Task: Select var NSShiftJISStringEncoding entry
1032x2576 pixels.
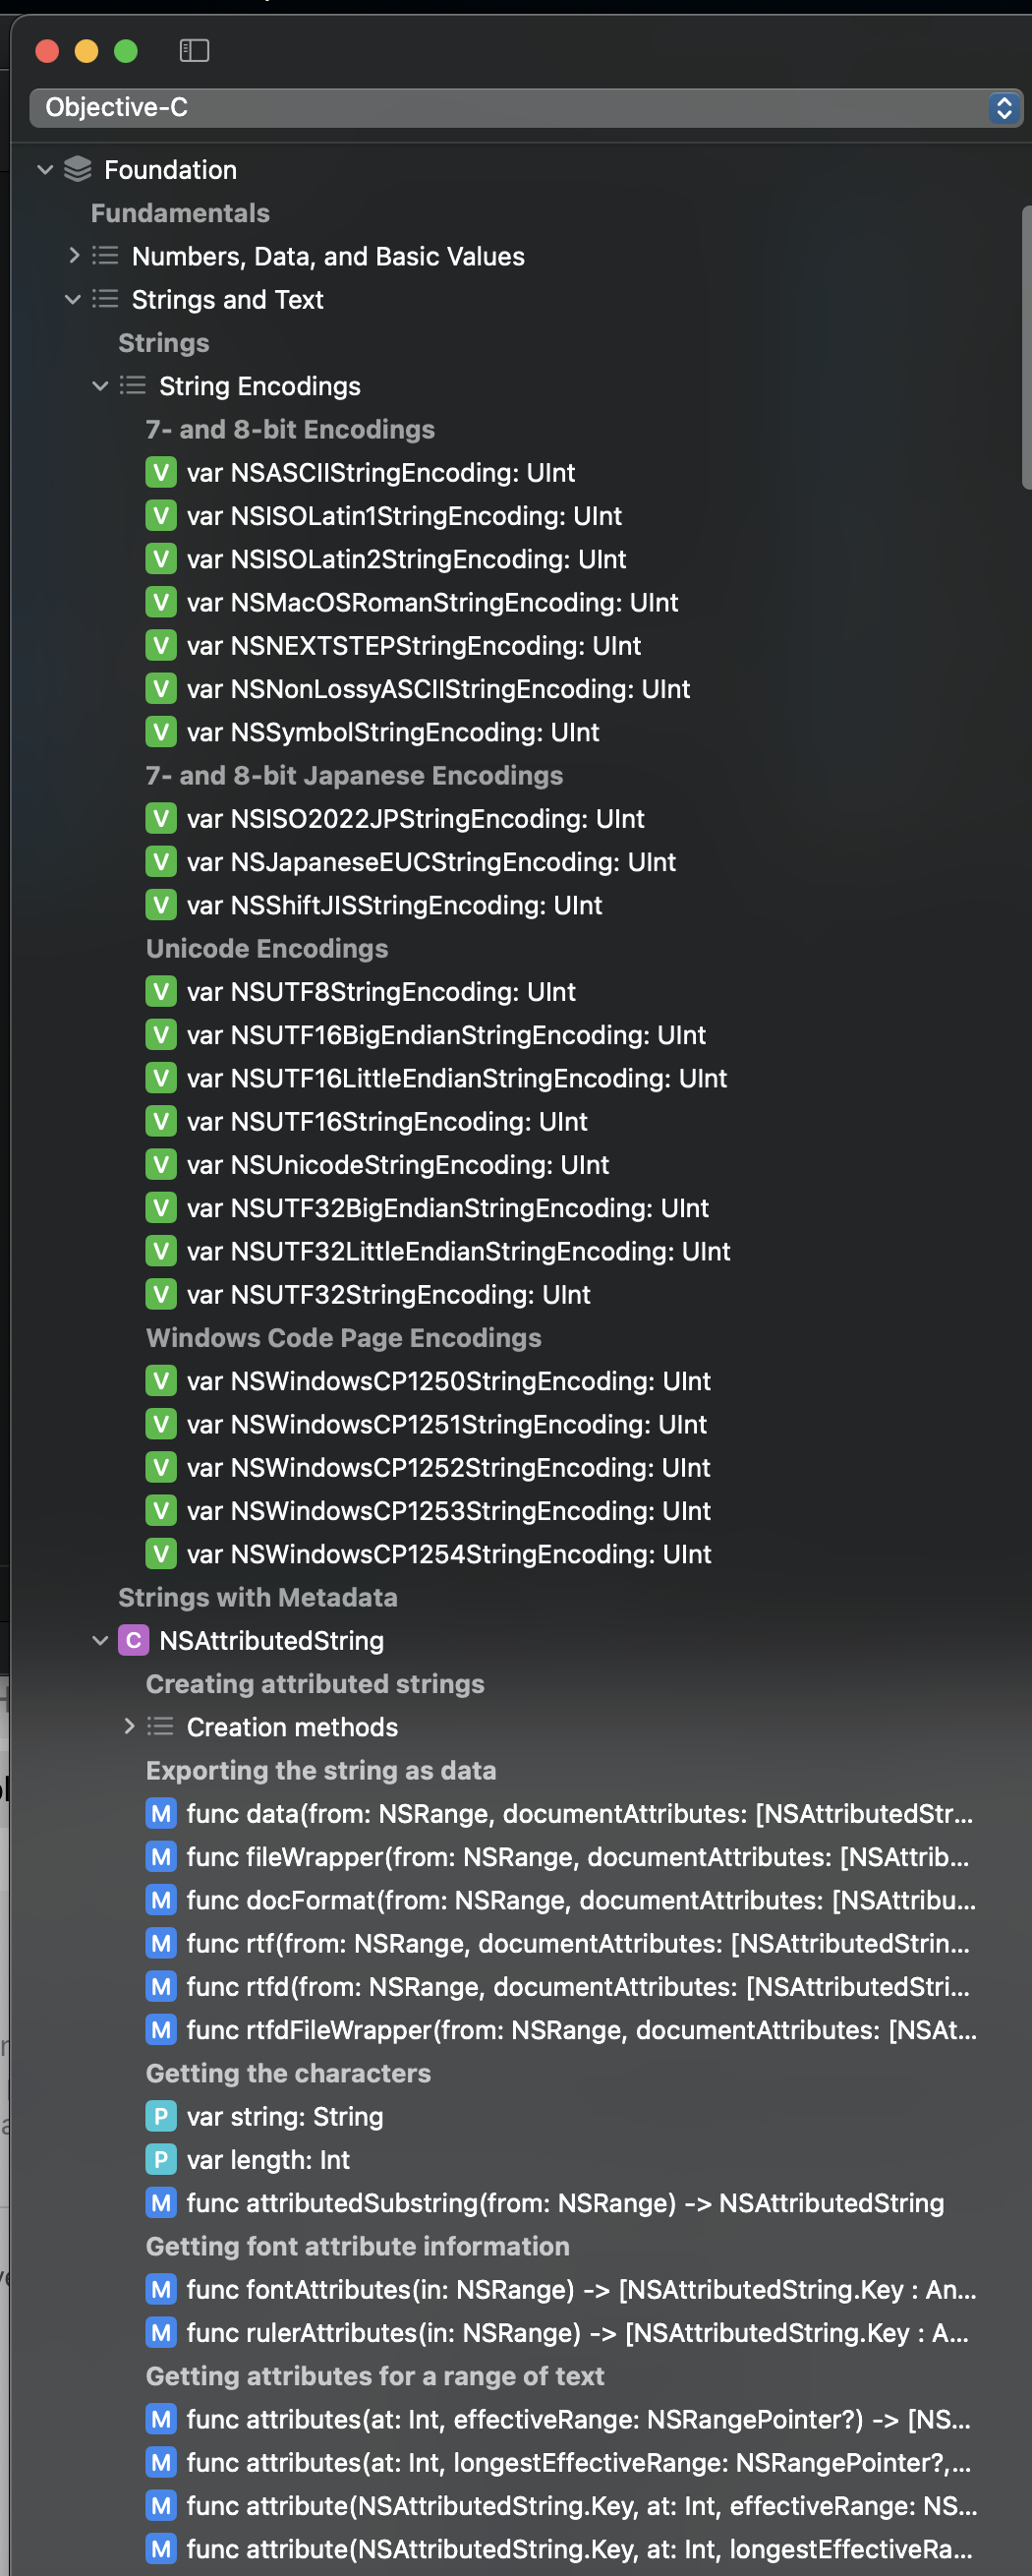Action: 394,905
